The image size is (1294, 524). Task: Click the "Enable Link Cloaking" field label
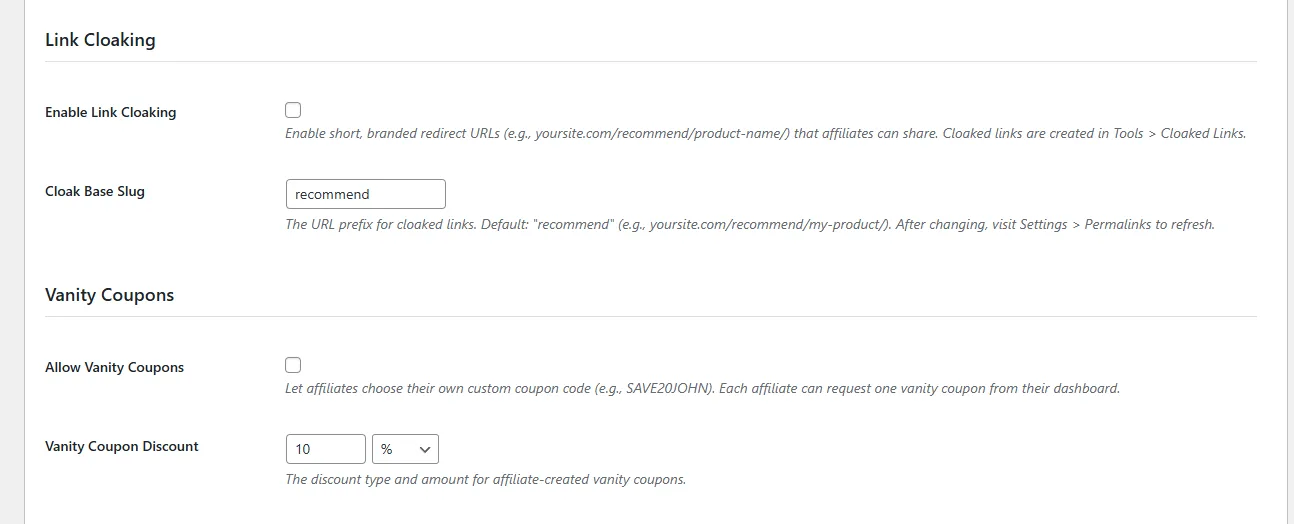click(110, 112)
